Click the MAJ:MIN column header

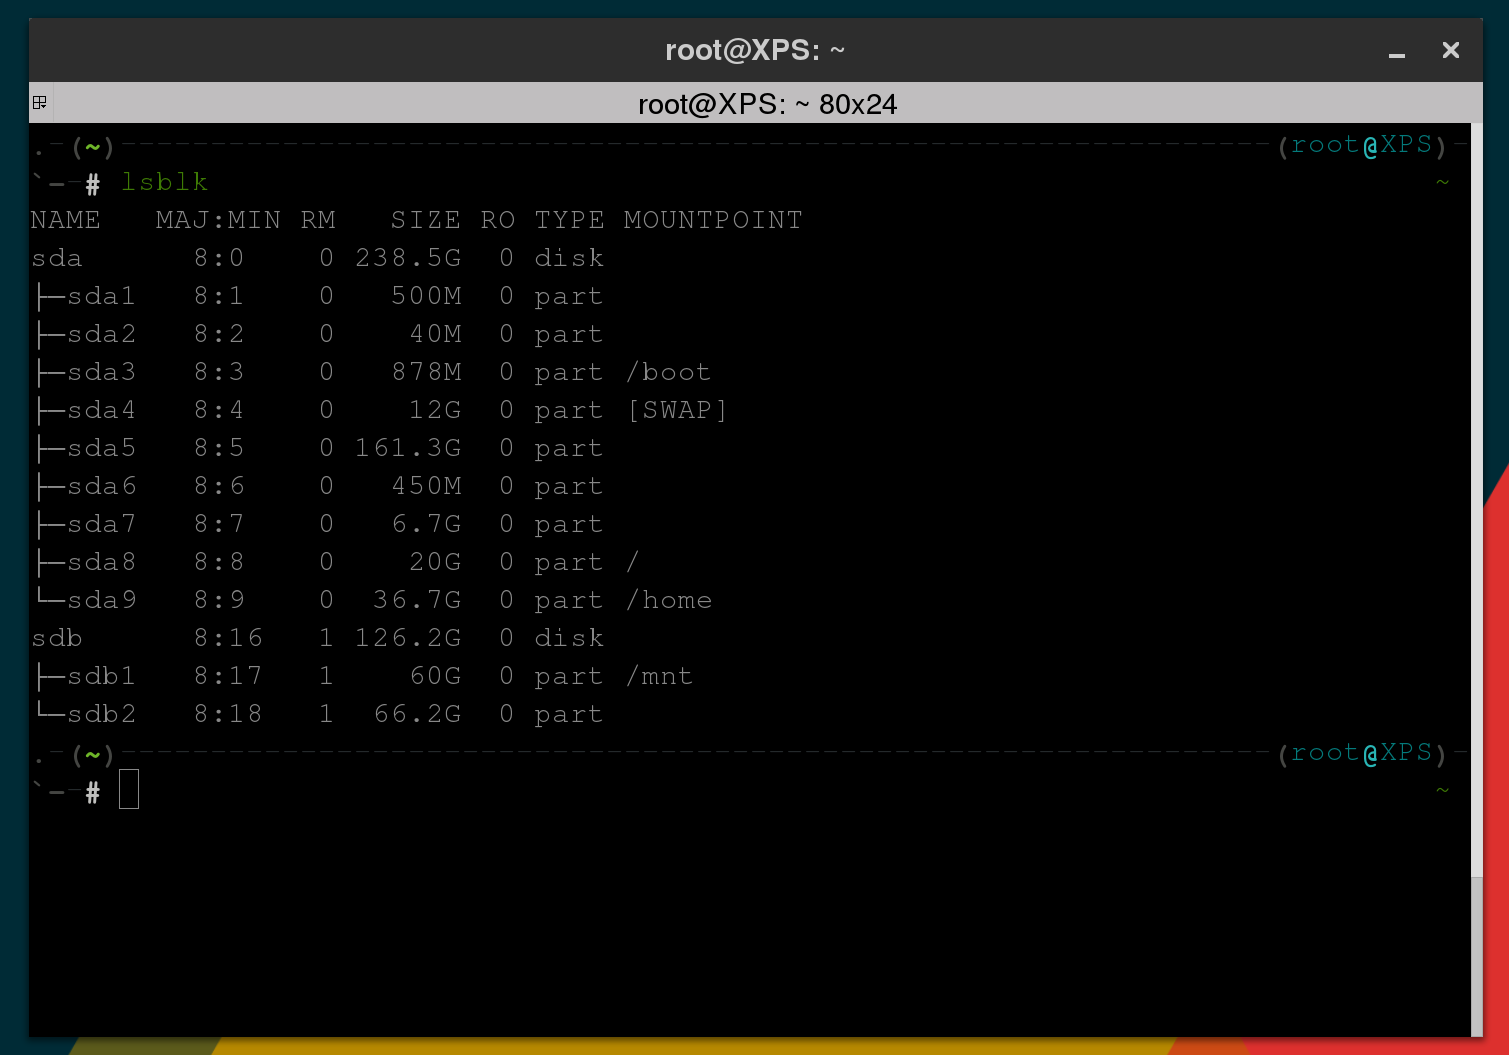point(218,220)
